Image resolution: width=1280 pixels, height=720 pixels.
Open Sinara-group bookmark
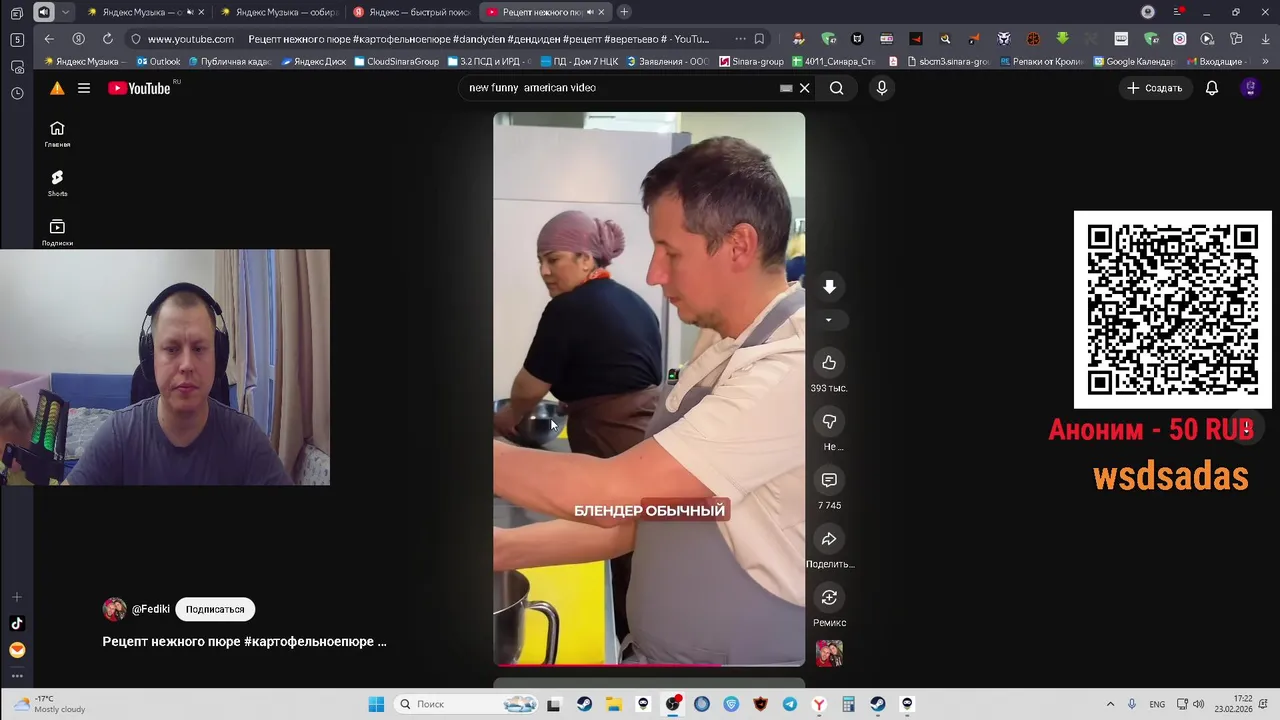pyautogui.click(x=751, y=62)
